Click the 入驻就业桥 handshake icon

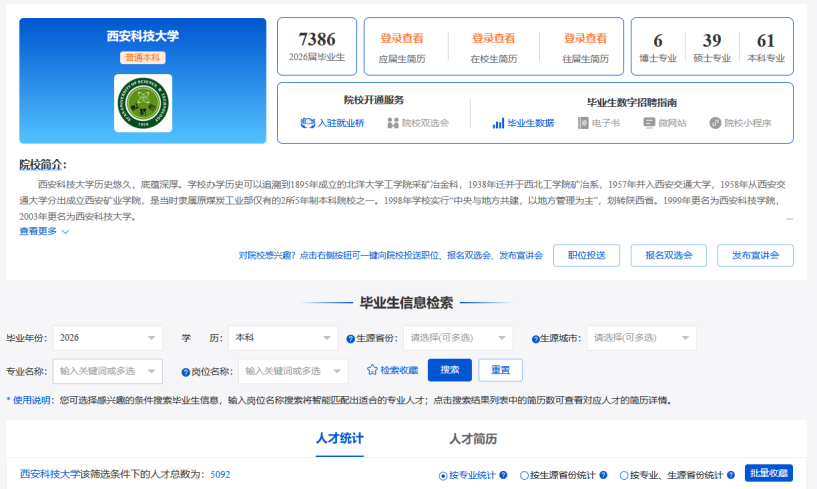(x=307, y=123)
